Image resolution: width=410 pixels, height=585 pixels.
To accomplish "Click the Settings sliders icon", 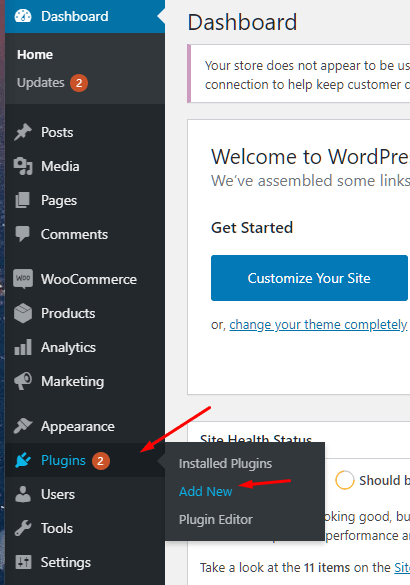I will click(x=23, y=562).
